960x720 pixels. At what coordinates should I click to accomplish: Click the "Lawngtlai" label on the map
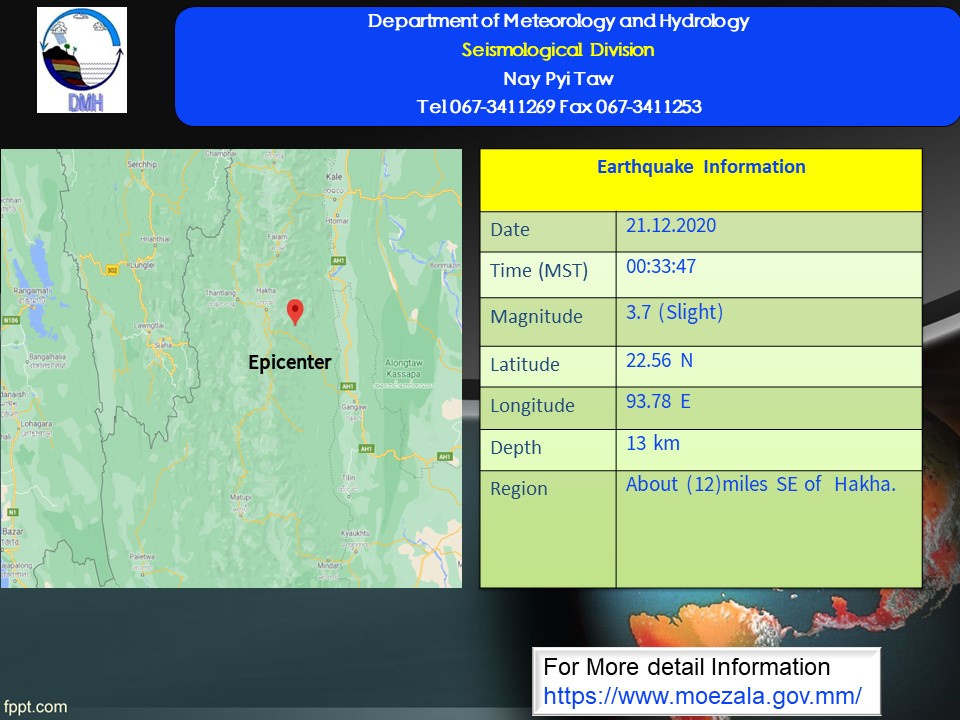point(148,326)
